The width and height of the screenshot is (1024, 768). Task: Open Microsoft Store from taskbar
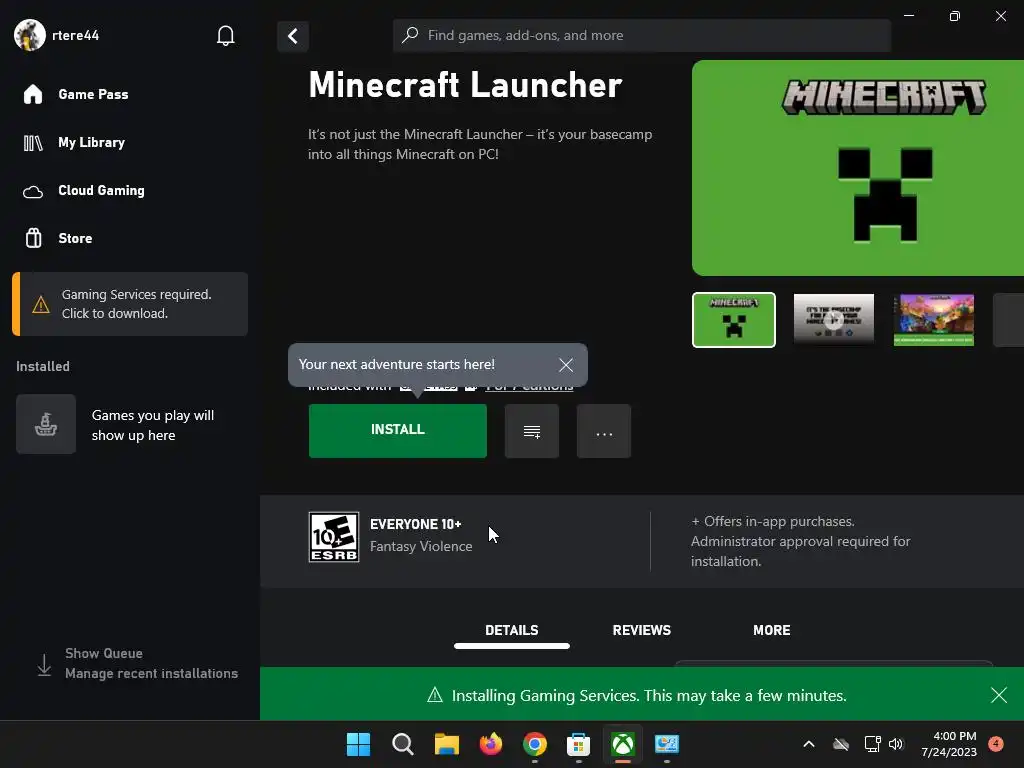(579, 744)
